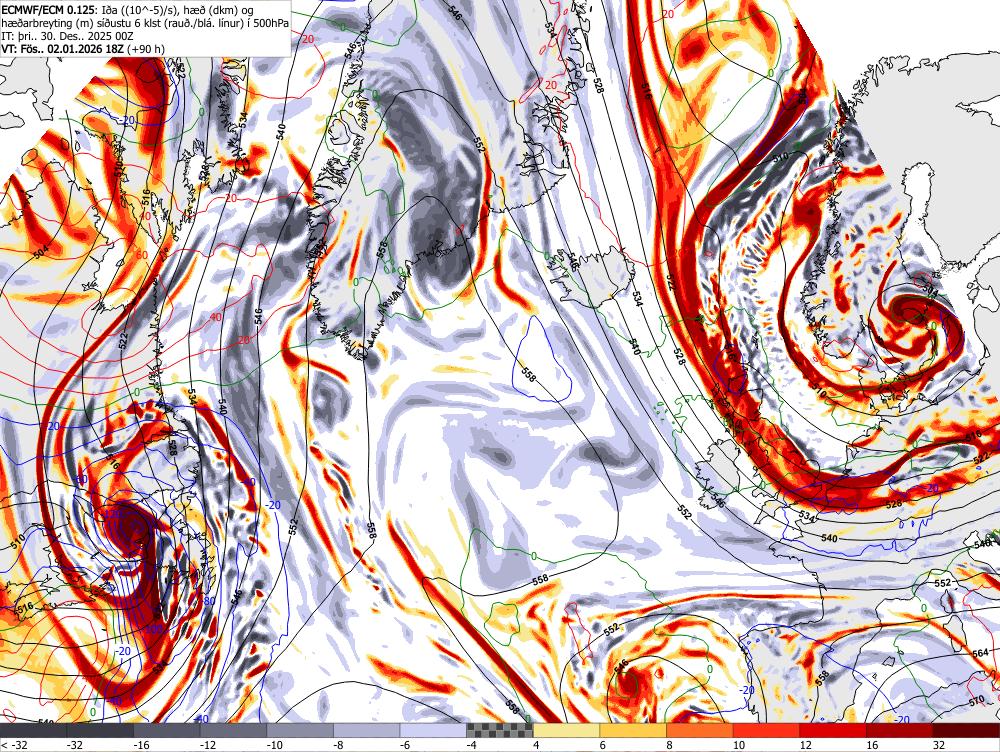Click the yellow-orange swatch between 6 and 8
The width and height of the screenshot is (1000, 752).
pos(633,730)
